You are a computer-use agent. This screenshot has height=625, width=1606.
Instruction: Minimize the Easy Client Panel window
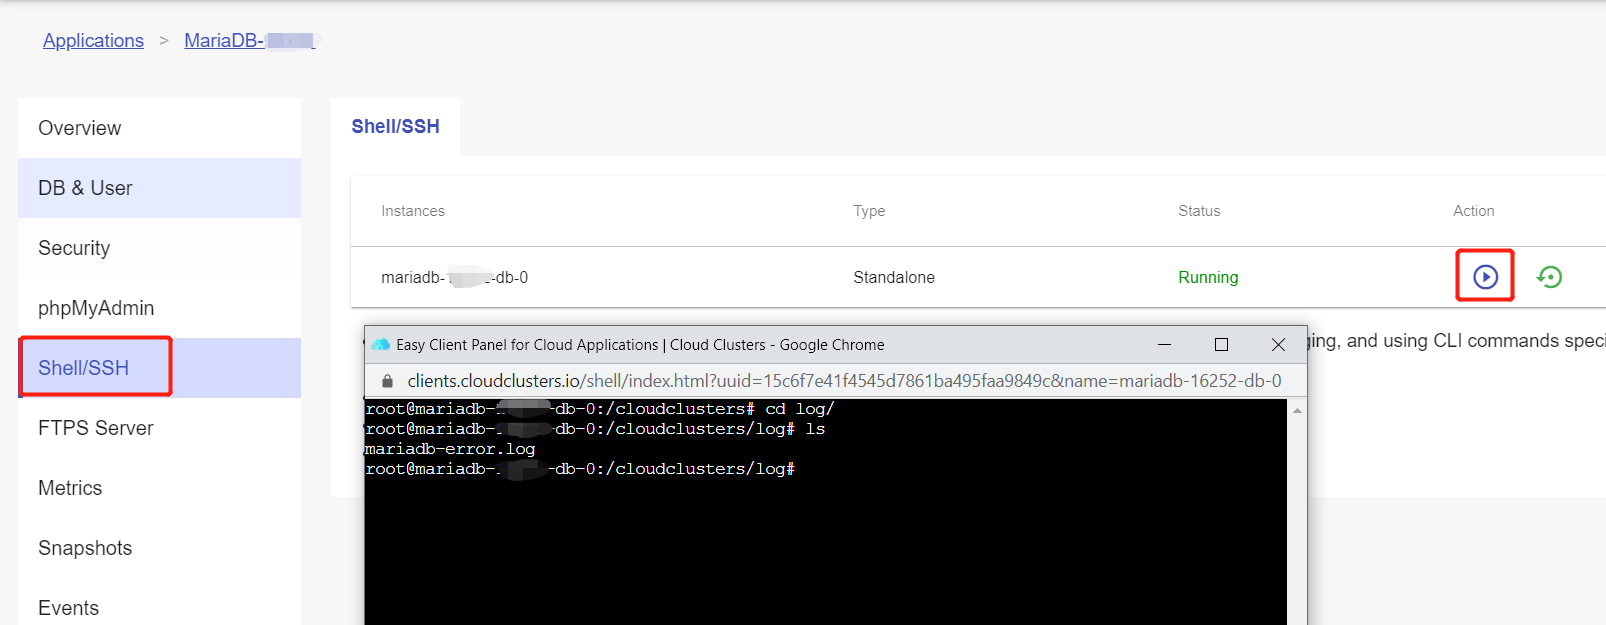pyautogui.click(x=1164, y=345)
